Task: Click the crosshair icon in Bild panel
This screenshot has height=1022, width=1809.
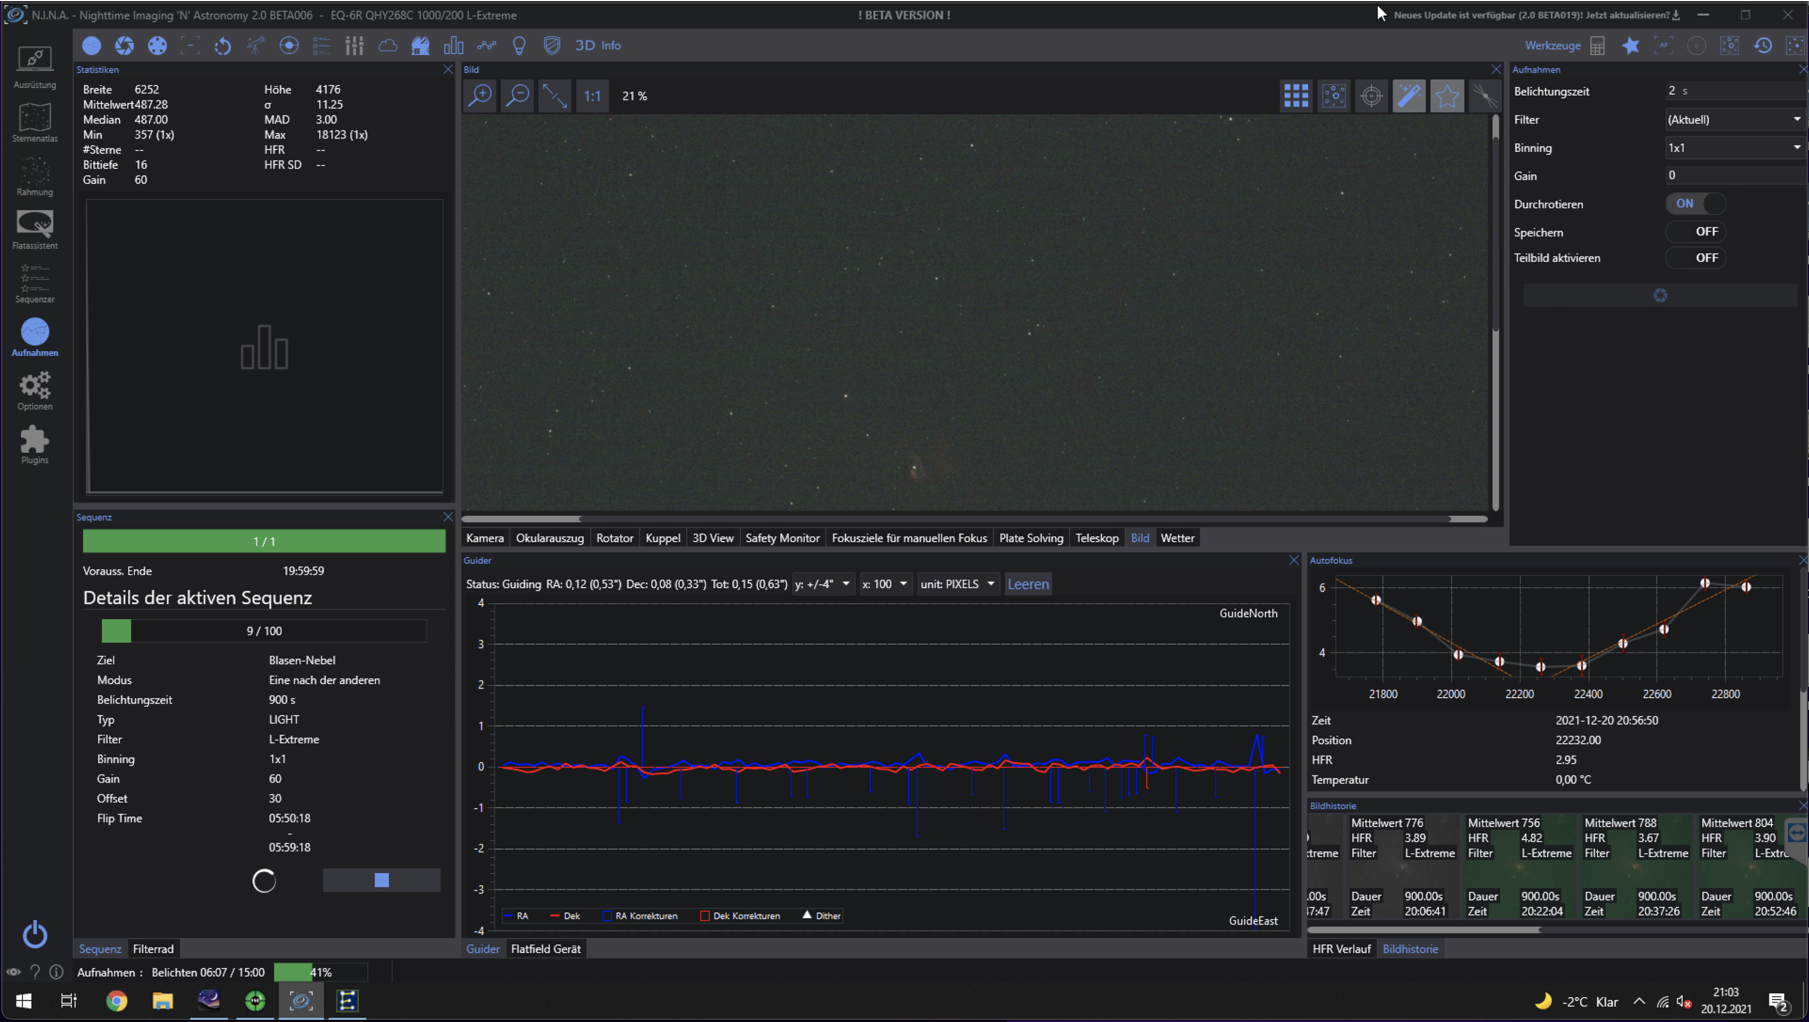Action: tap(1371, 96)
